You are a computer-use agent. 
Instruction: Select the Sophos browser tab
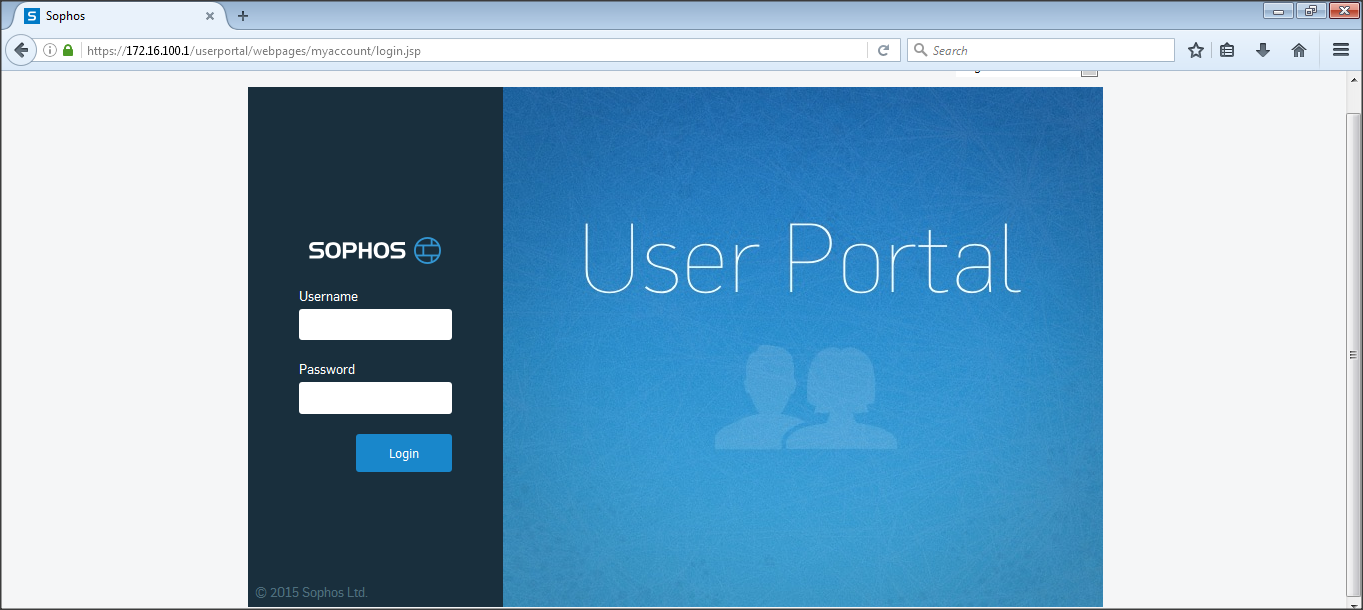(110, 16)
